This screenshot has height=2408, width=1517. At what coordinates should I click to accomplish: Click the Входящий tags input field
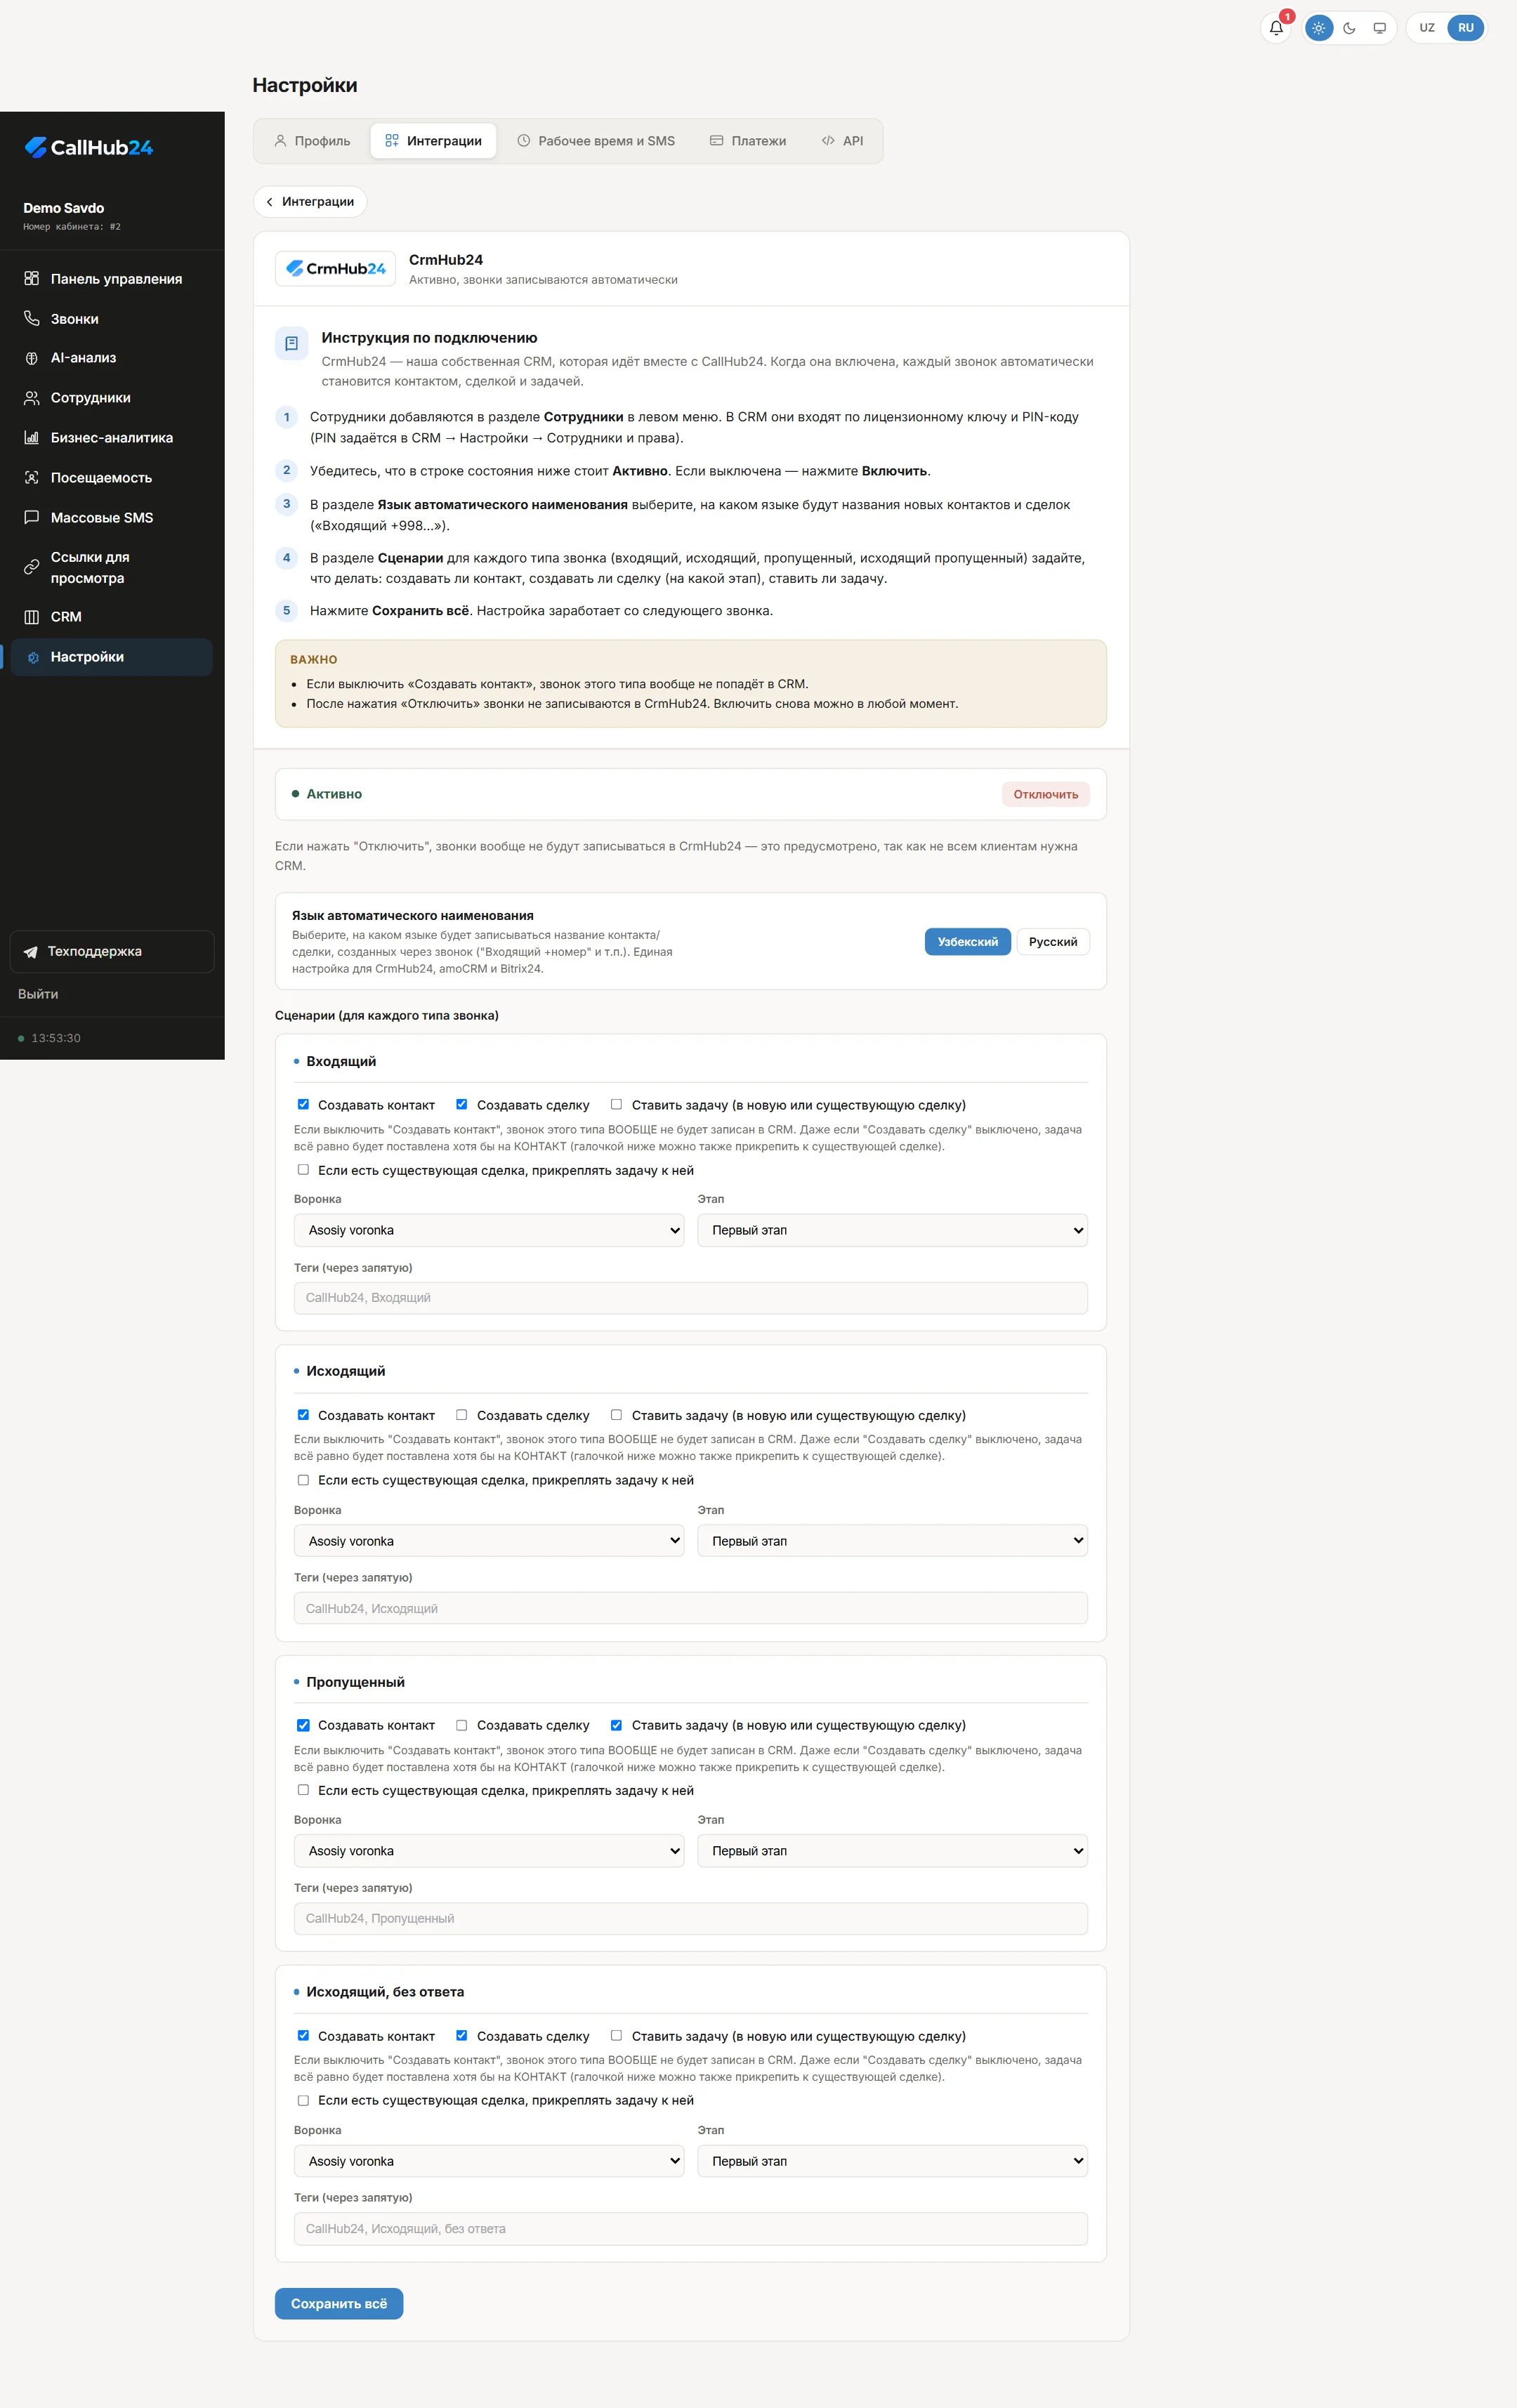pos(691,1298)
